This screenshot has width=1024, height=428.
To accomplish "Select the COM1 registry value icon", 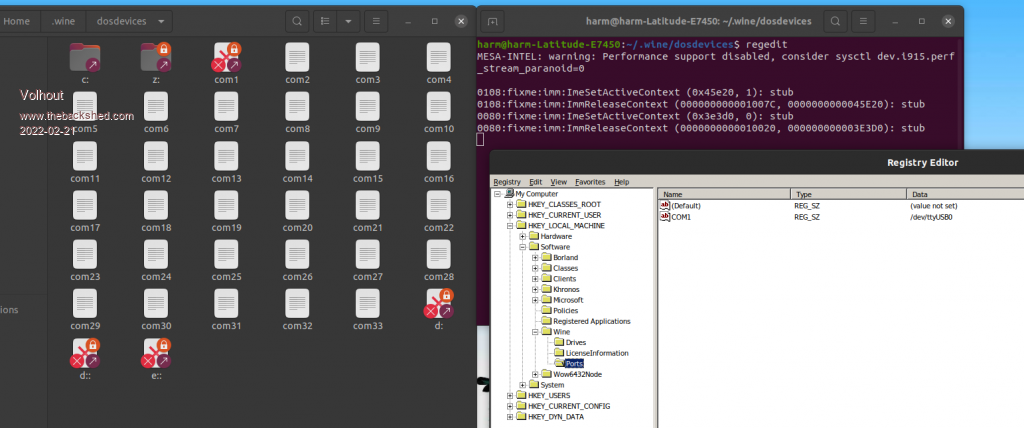I will click(665, 216).
